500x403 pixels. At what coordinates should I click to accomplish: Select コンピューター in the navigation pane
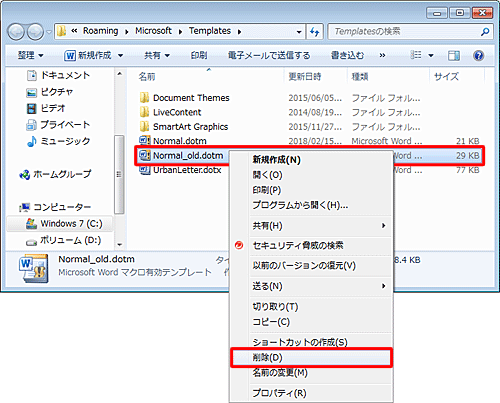pyautogui.click(x=55, y=207)
